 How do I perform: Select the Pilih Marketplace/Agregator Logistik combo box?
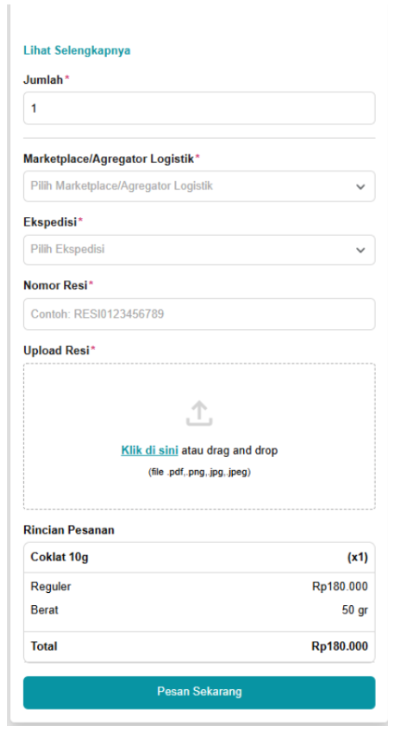[199, 186]
